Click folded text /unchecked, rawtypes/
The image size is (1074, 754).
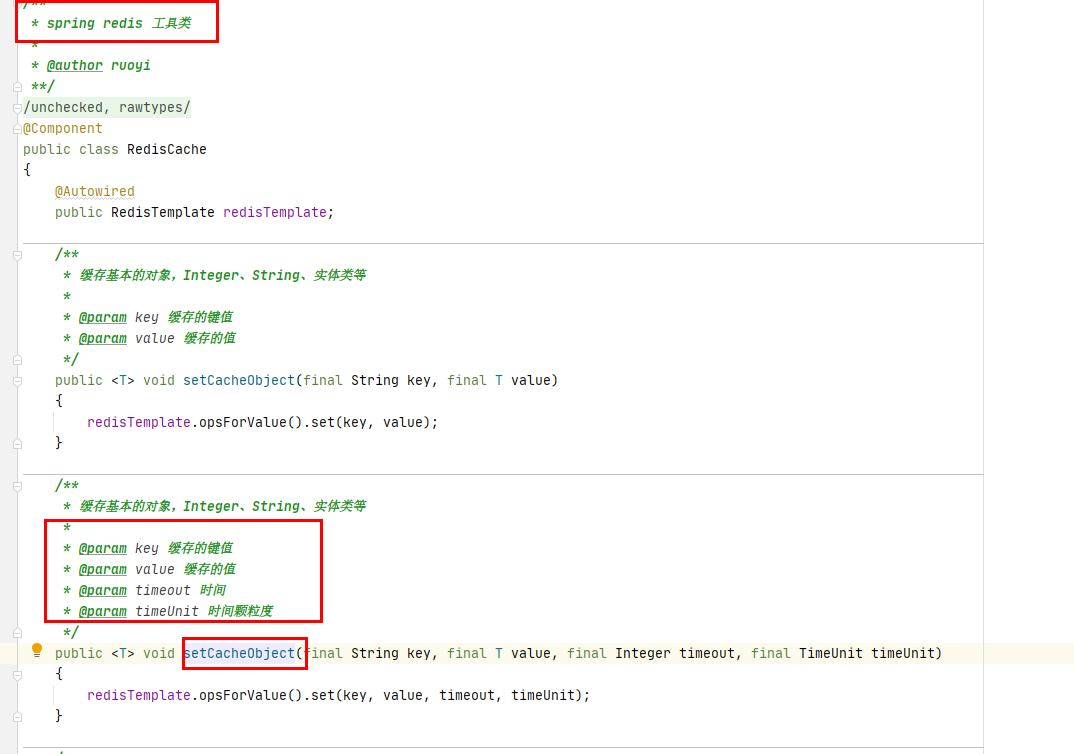pos(107,108)
